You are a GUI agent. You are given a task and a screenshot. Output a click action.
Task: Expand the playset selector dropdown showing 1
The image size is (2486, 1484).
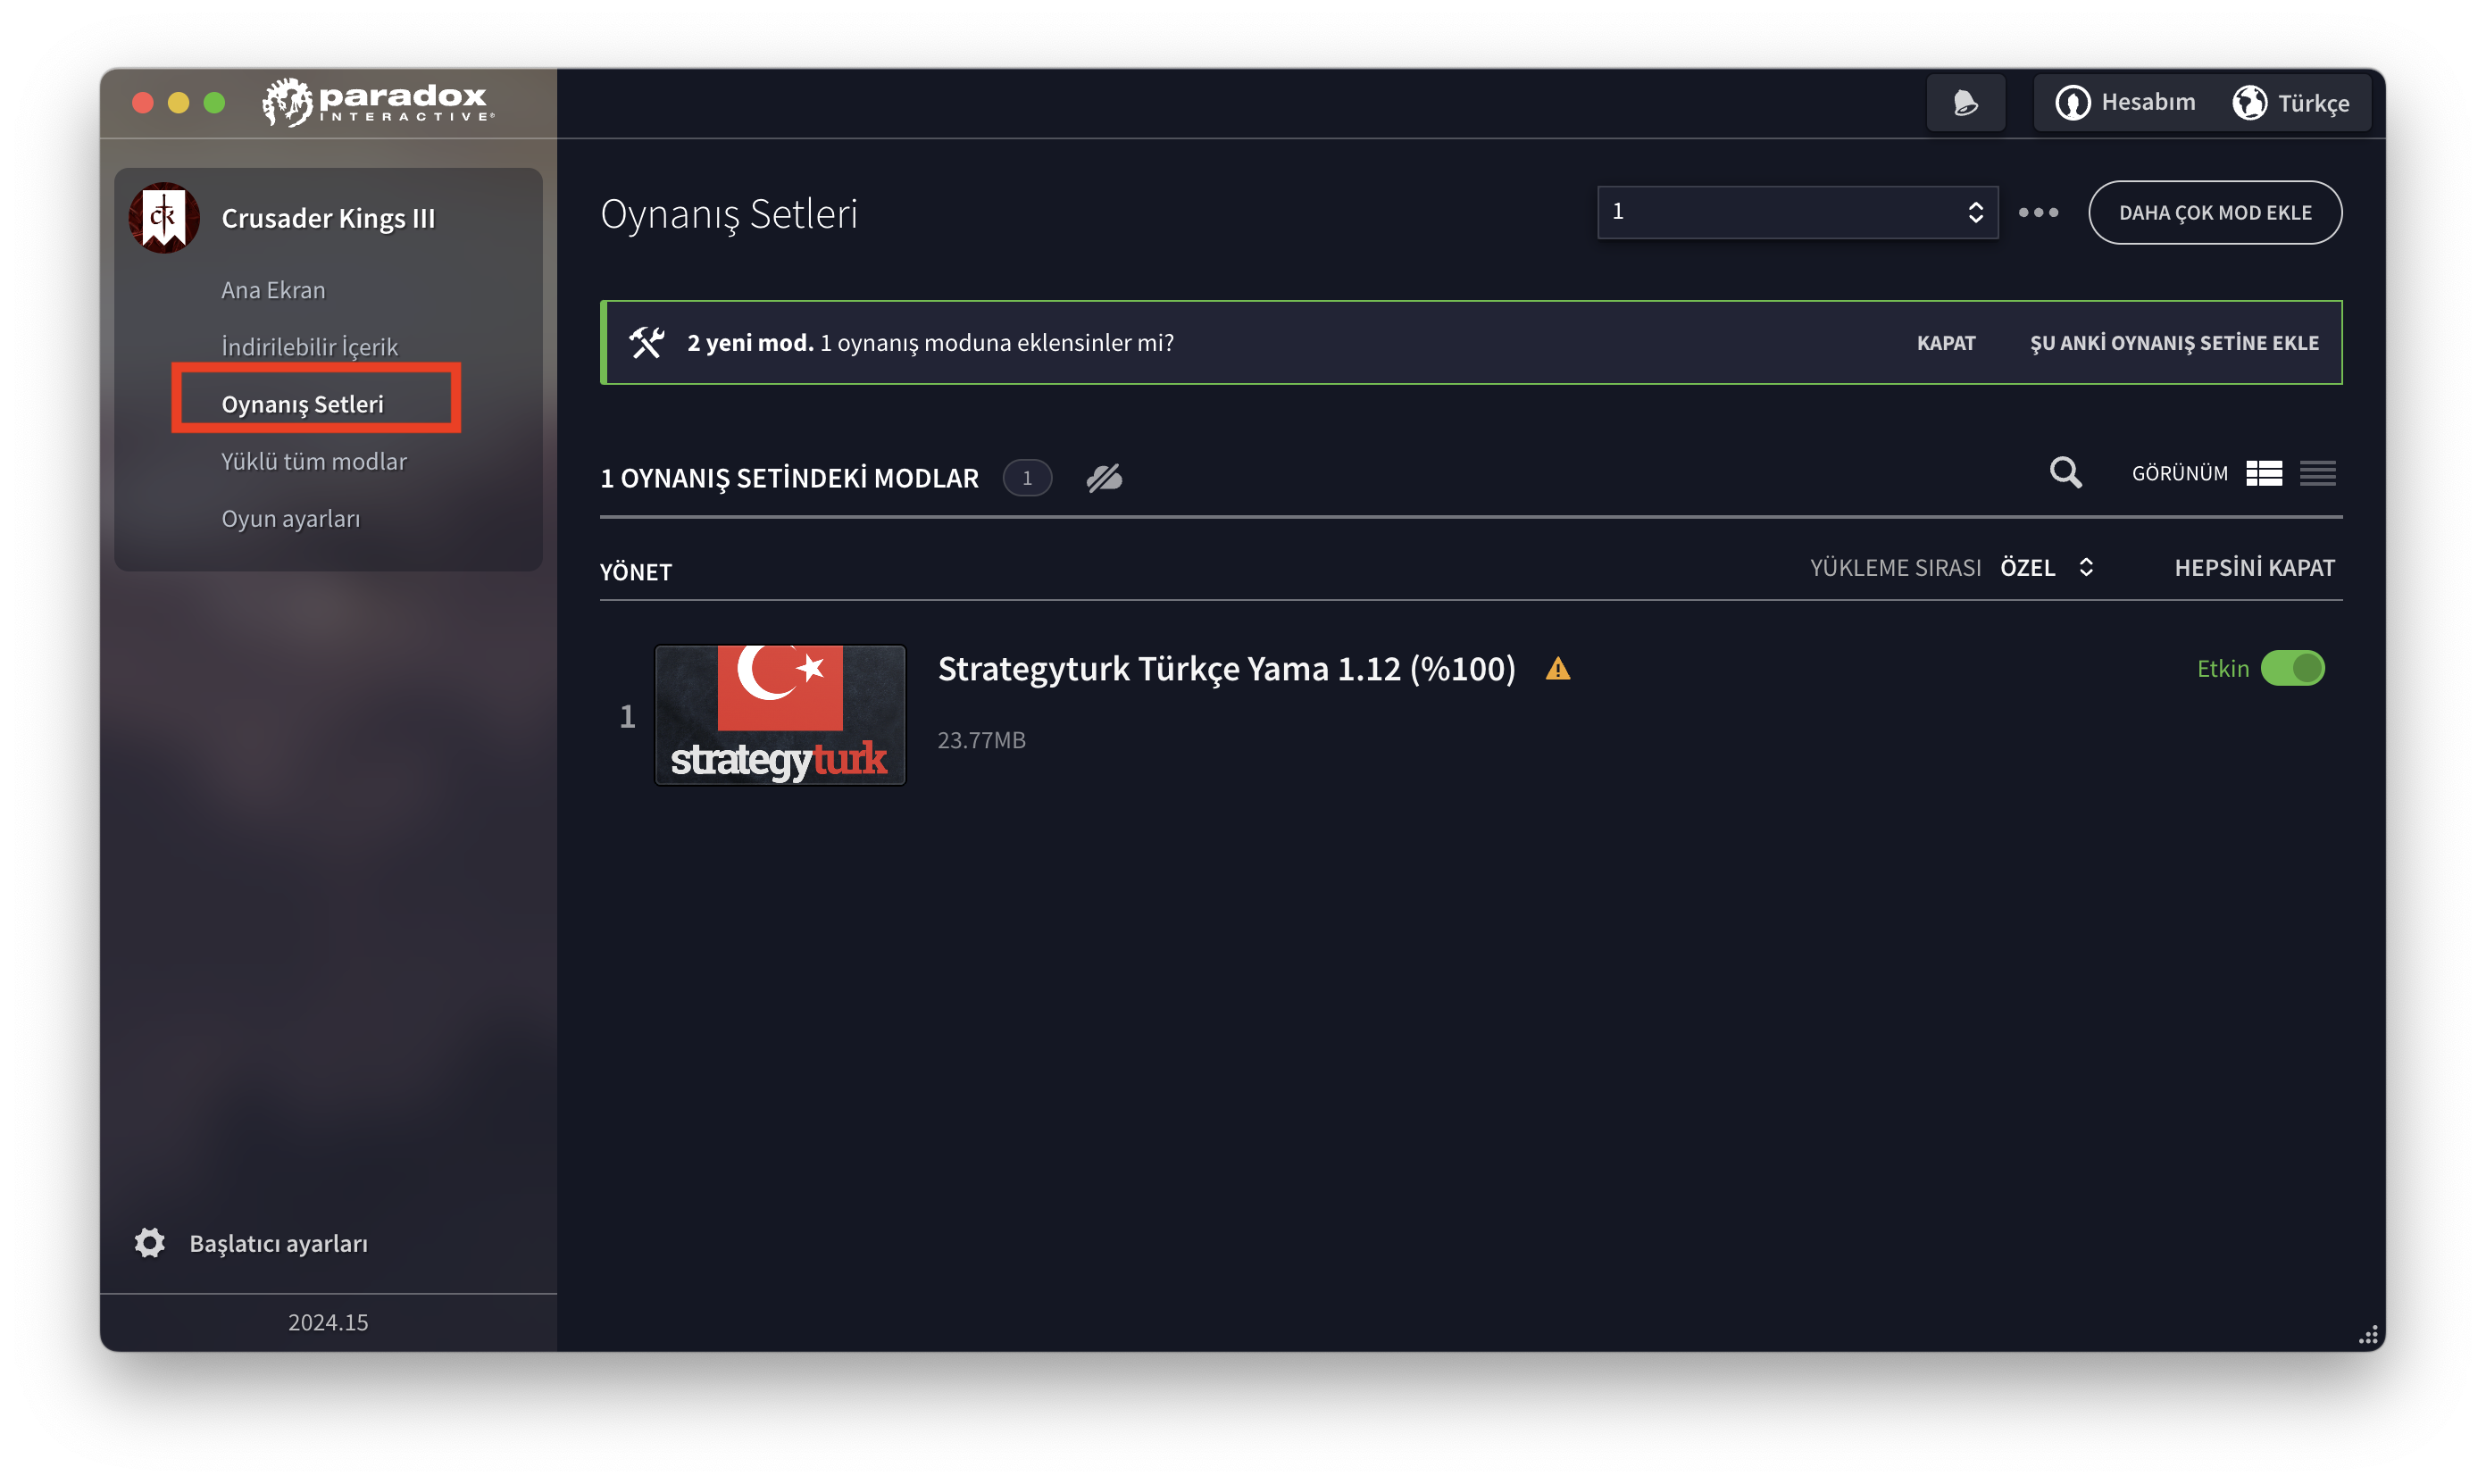point(1797,212)
